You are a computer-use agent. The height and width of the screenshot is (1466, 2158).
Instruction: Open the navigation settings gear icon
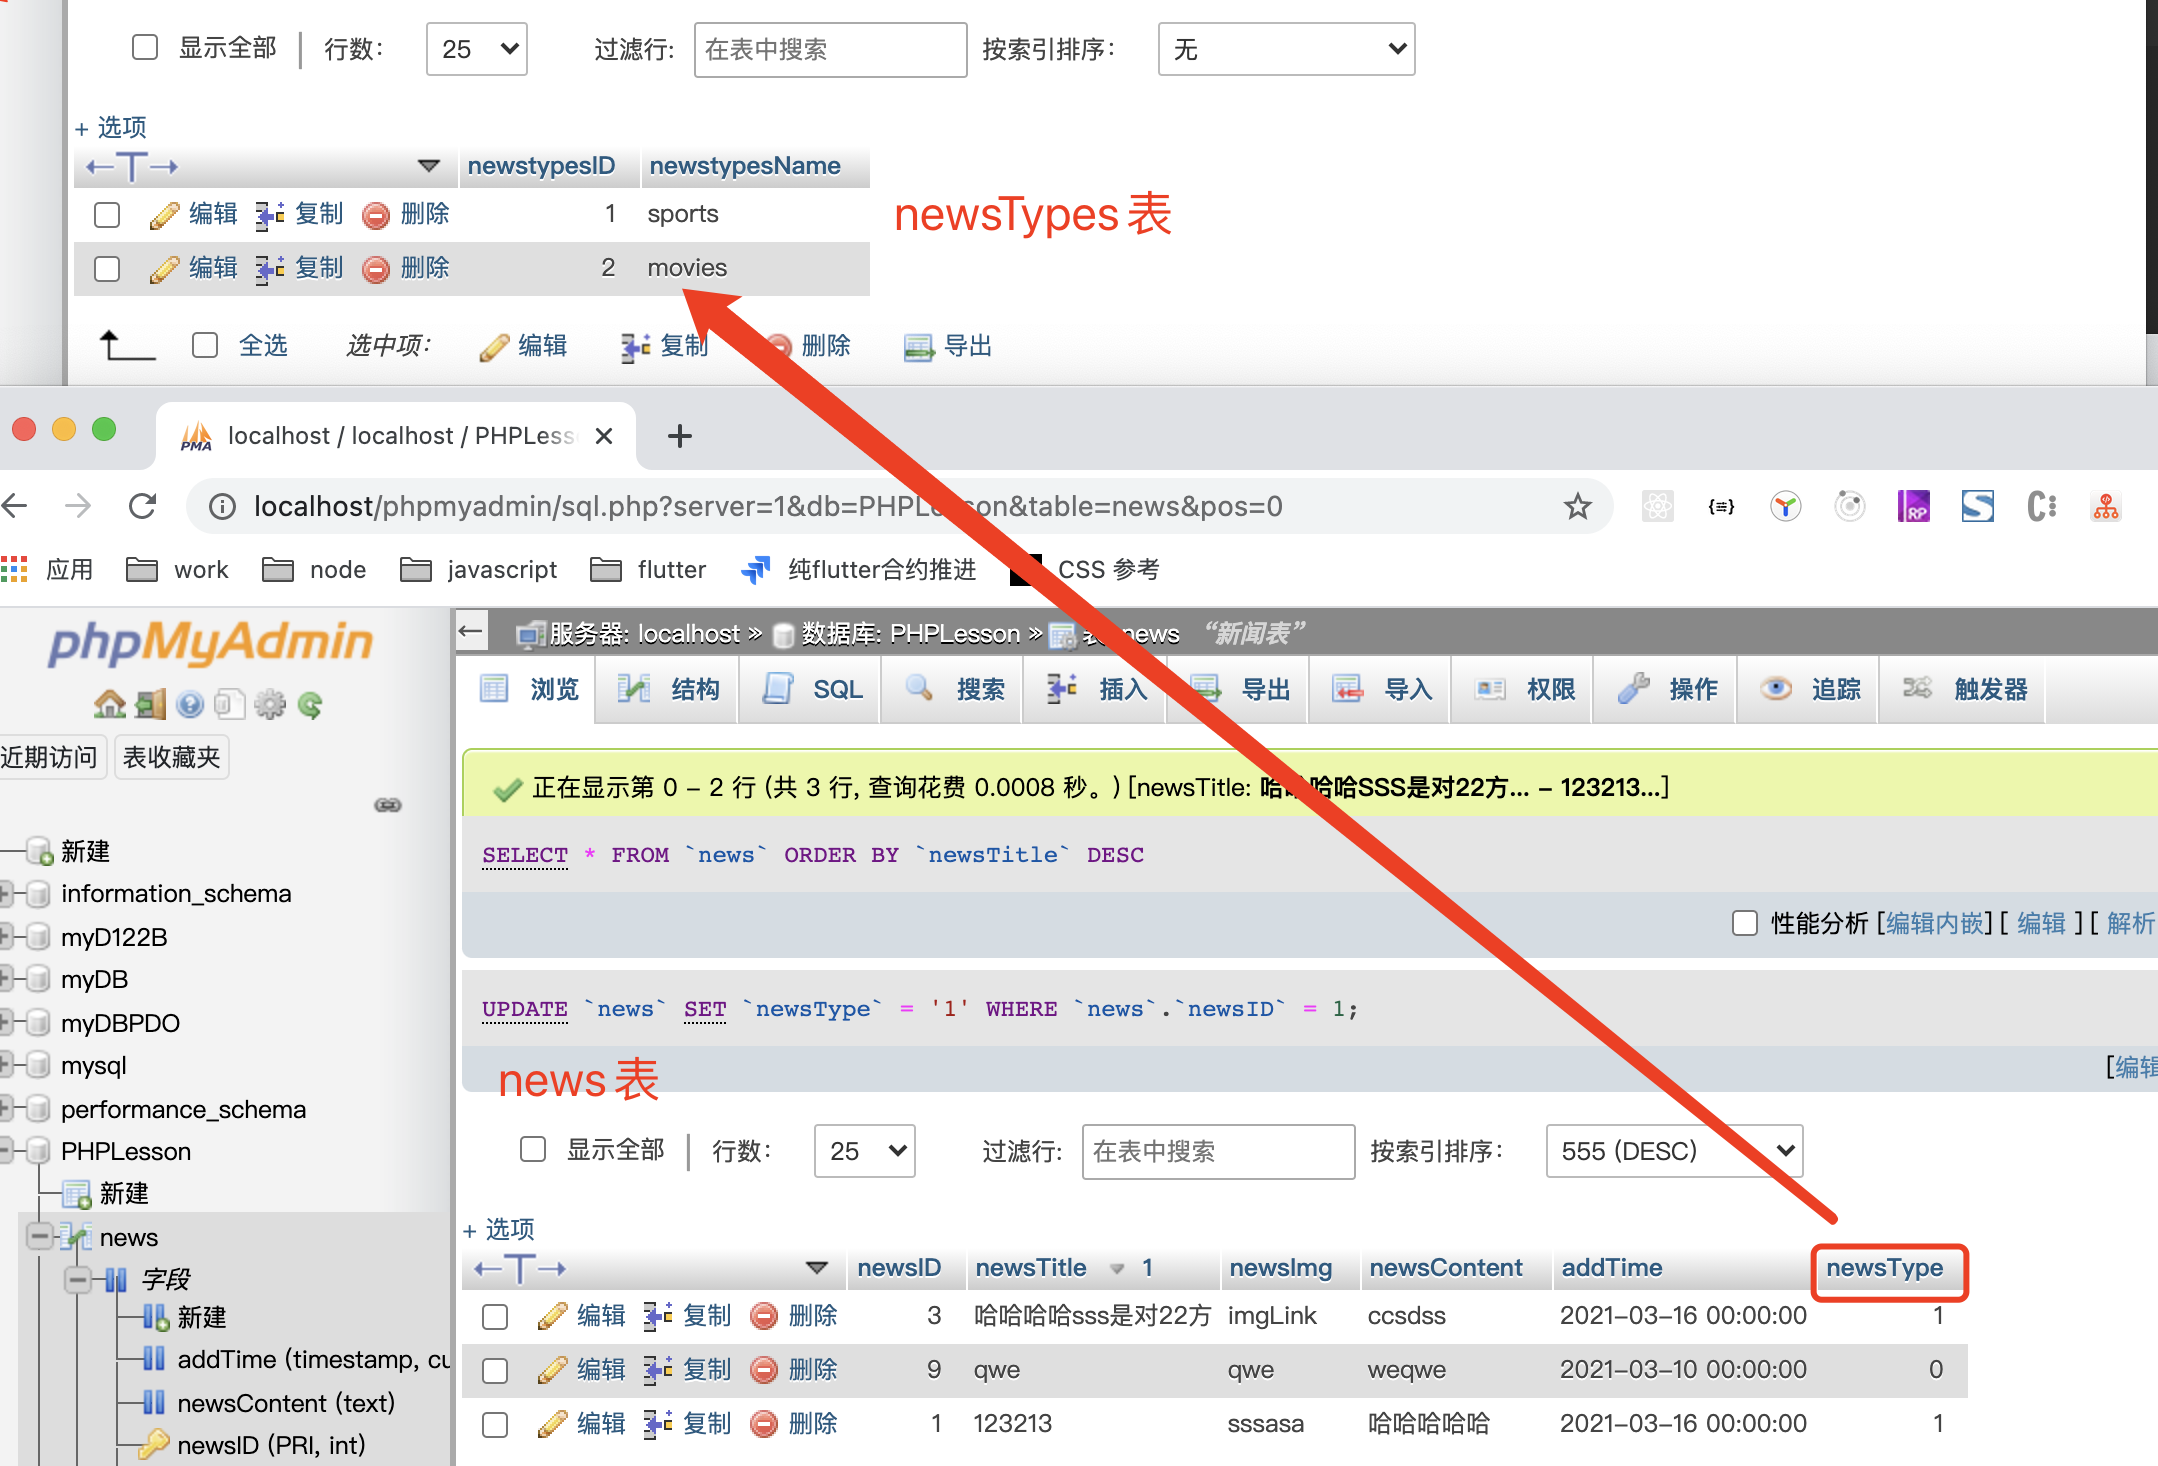pyautogui.click(x=270, y=705)
